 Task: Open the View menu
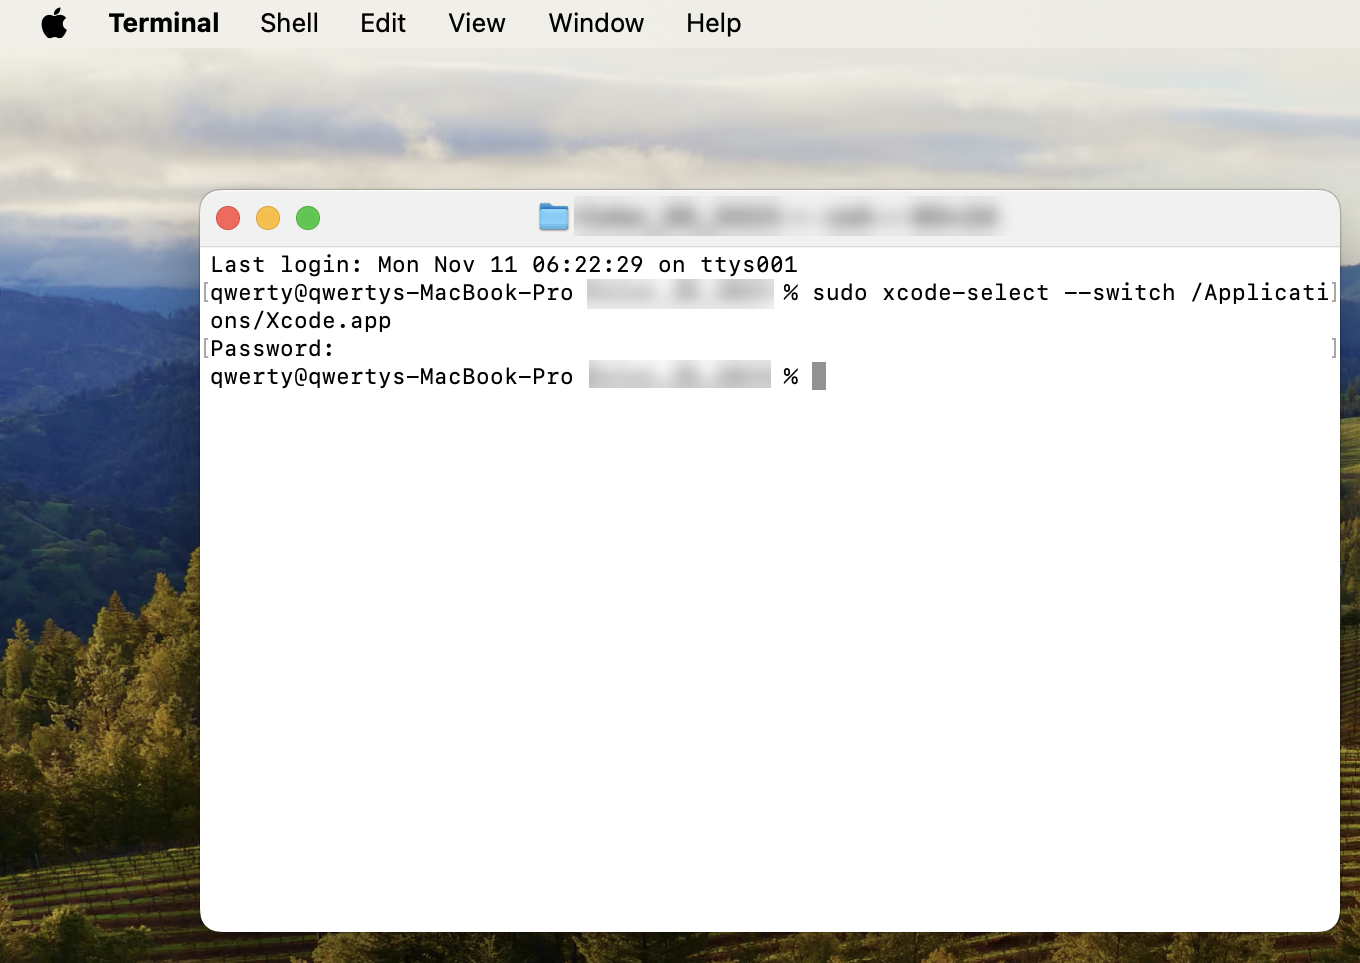(477, 23)
